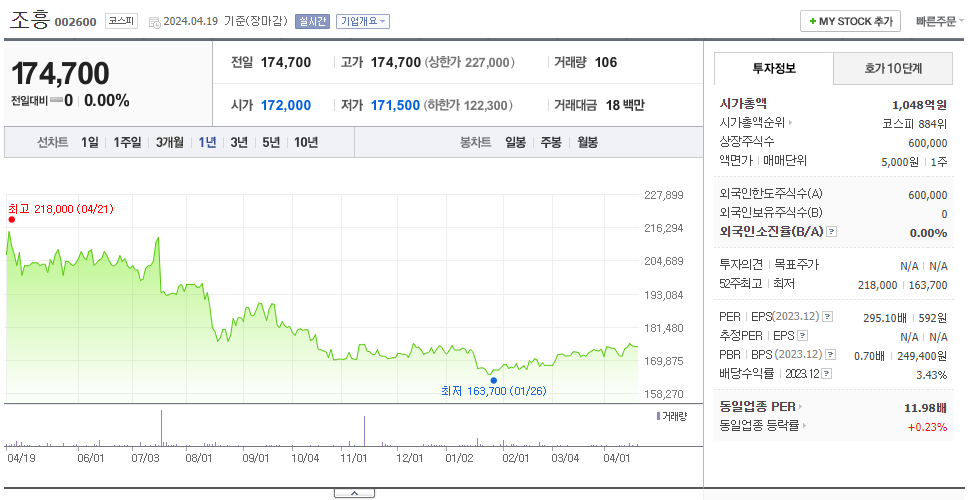Select the 5년 line chart period
This screenshot has height=500, width=968.
271,143
